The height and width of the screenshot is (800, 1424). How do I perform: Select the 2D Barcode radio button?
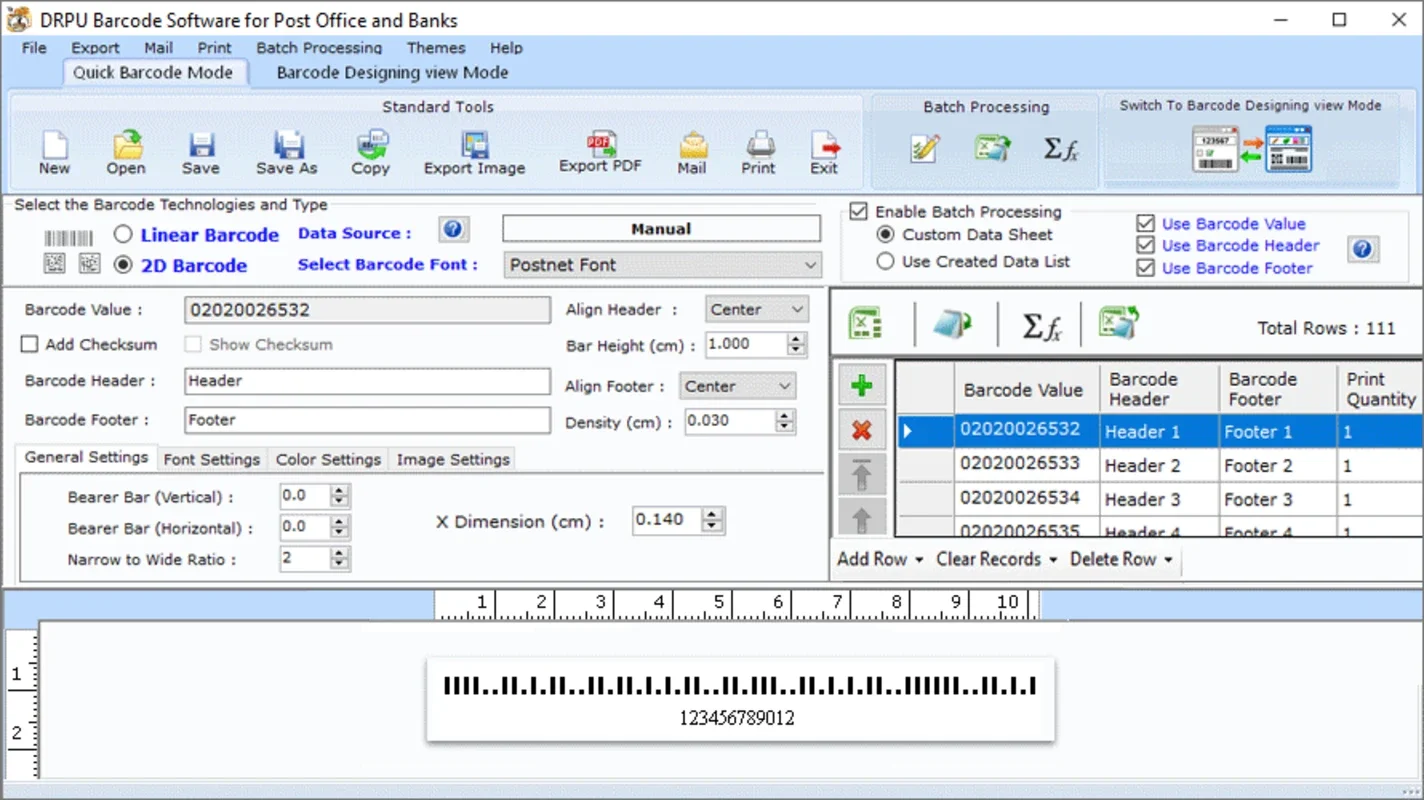123,265
